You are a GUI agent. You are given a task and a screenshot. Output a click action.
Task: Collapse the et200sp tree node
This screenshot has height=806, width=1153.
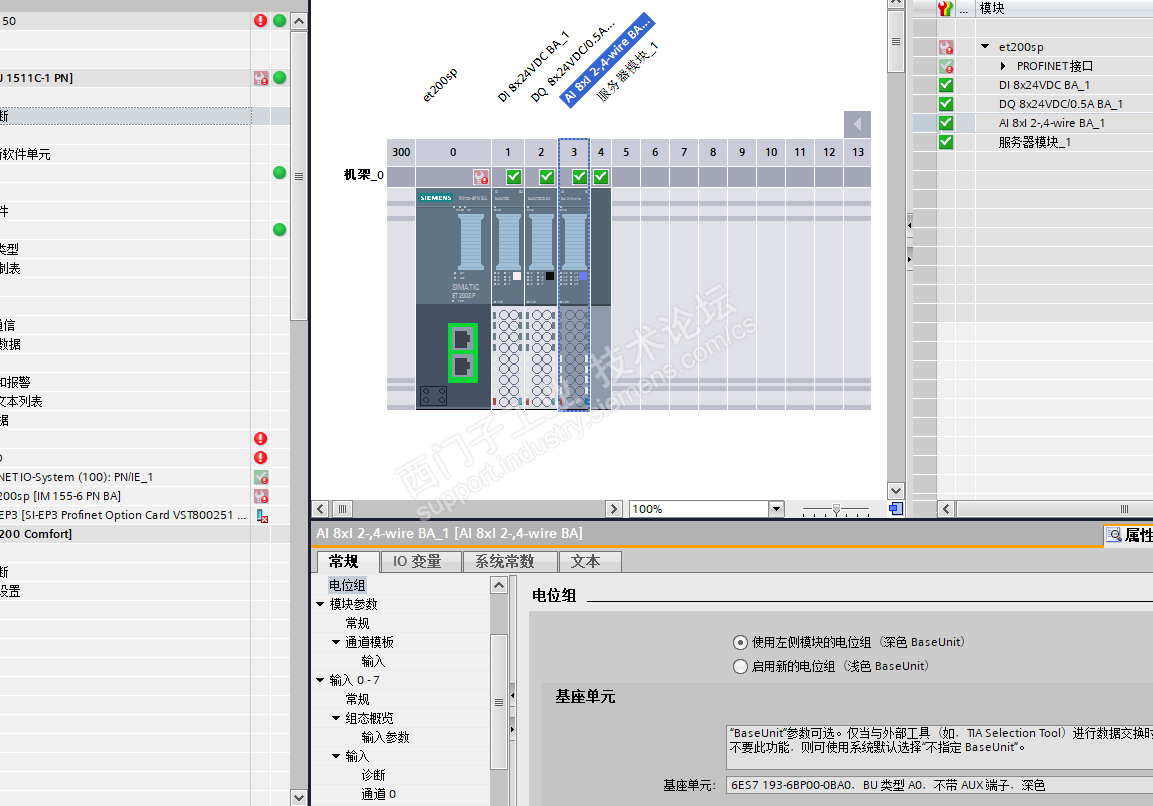985,46
